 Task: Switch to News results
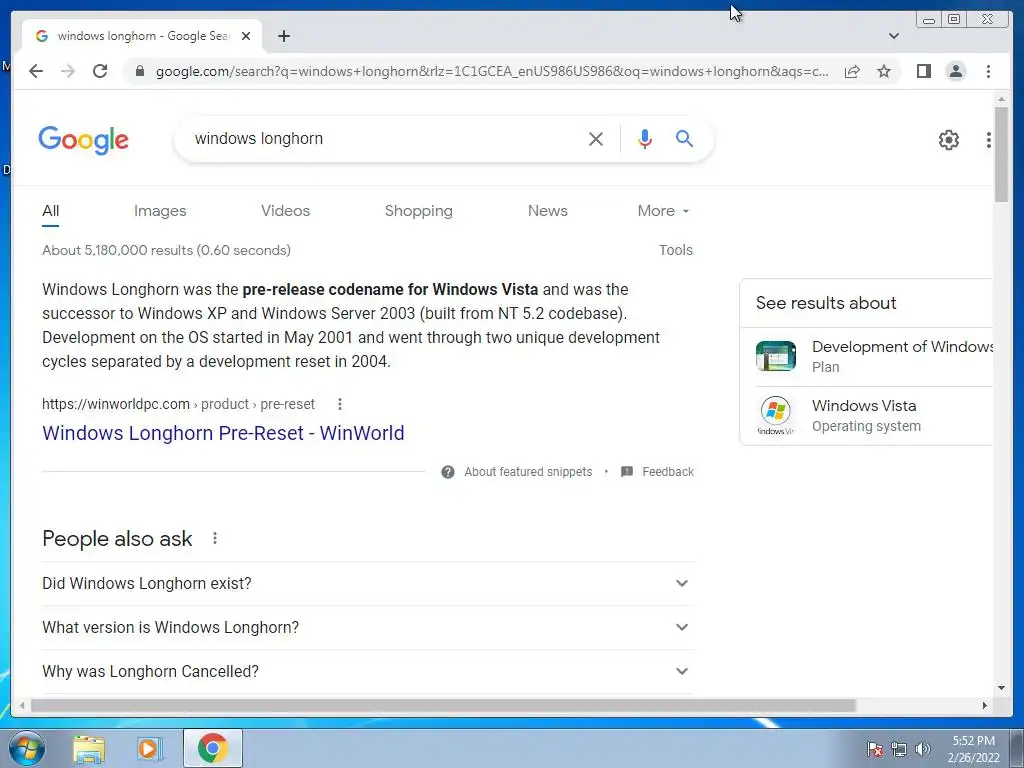548,211
